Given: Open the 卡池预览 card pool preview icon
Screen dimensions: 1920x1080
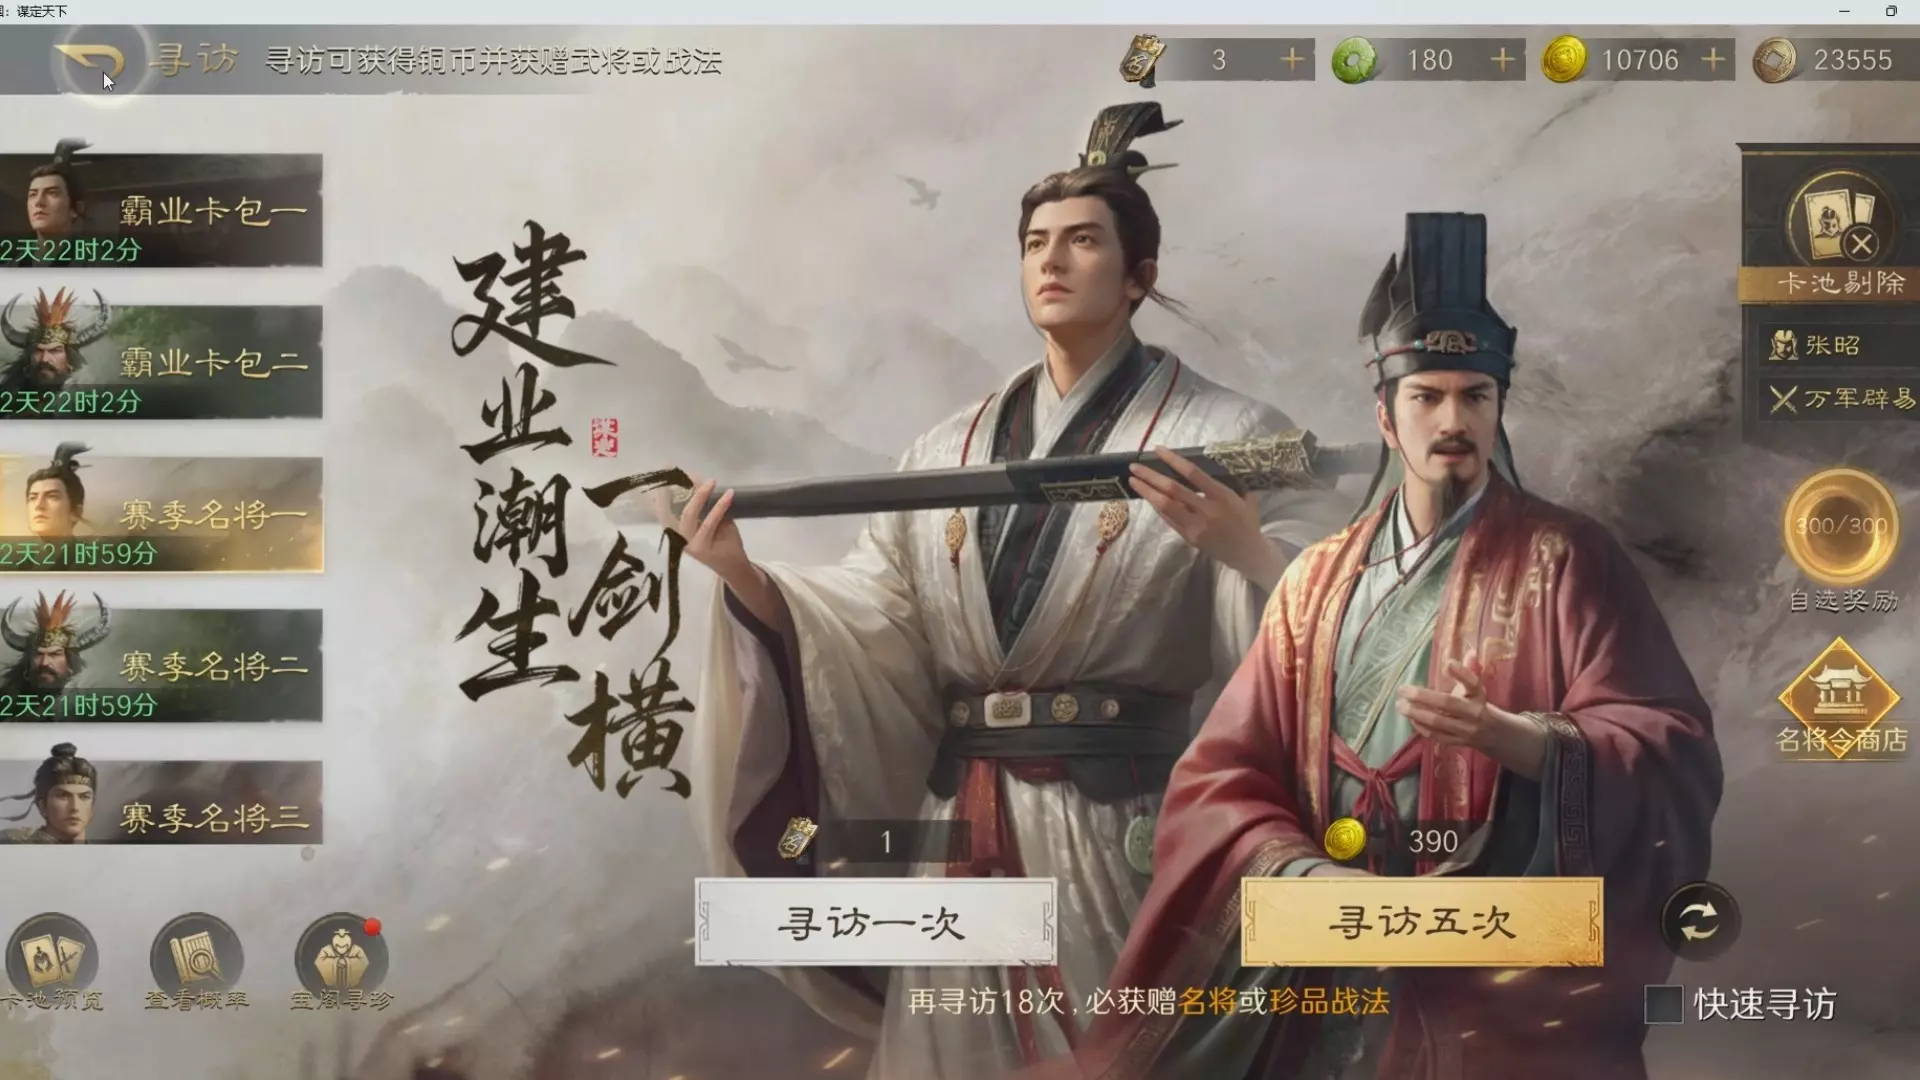Looking at the screenshot, I should click(52, 958).
